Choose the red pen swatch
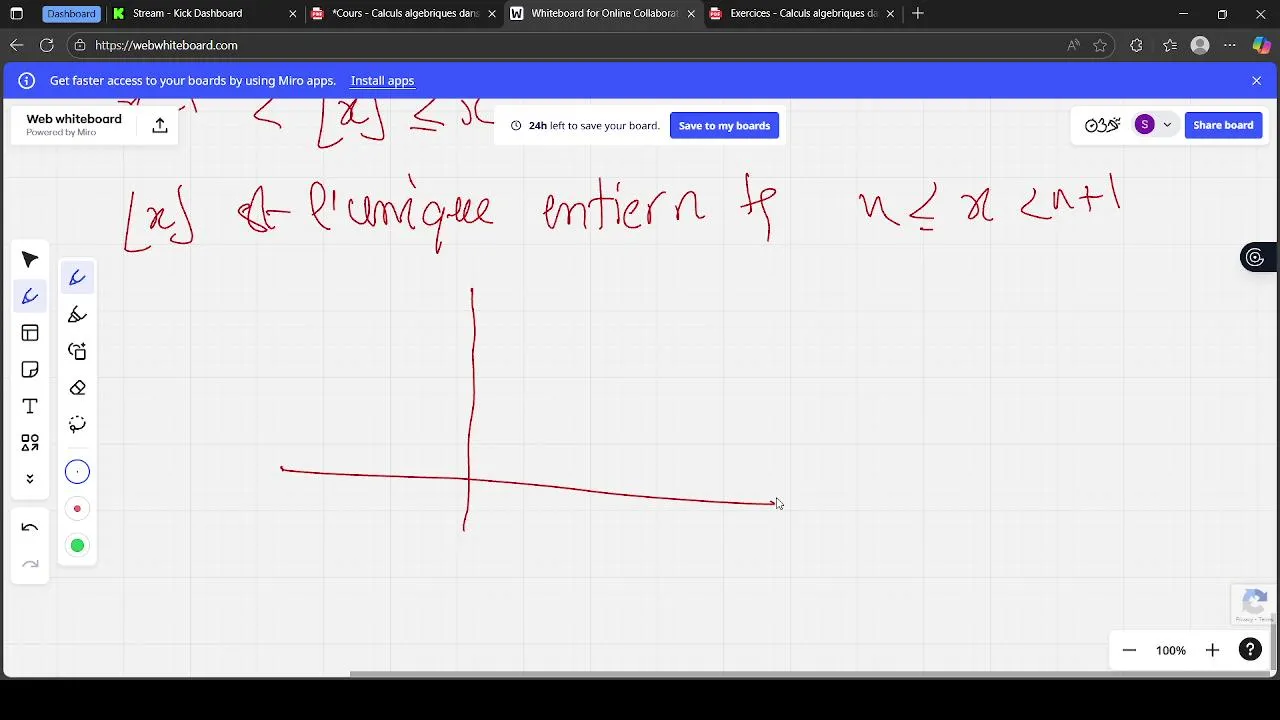 (77, 509)
